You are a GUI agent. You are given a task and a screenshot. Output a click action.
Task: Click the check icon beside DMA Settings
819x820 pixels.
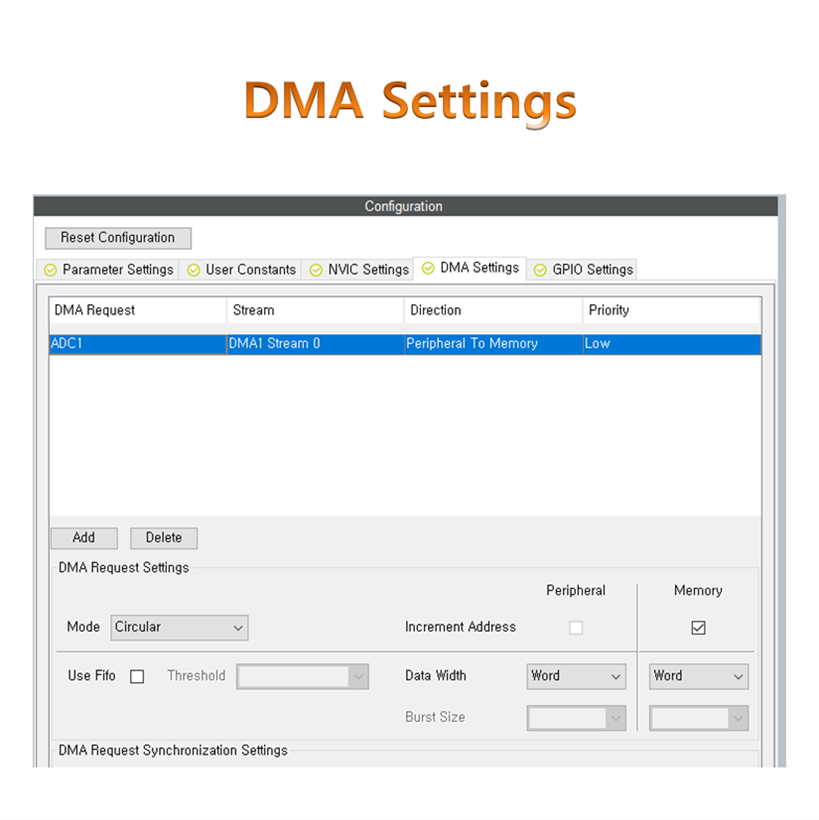(428, 268)
